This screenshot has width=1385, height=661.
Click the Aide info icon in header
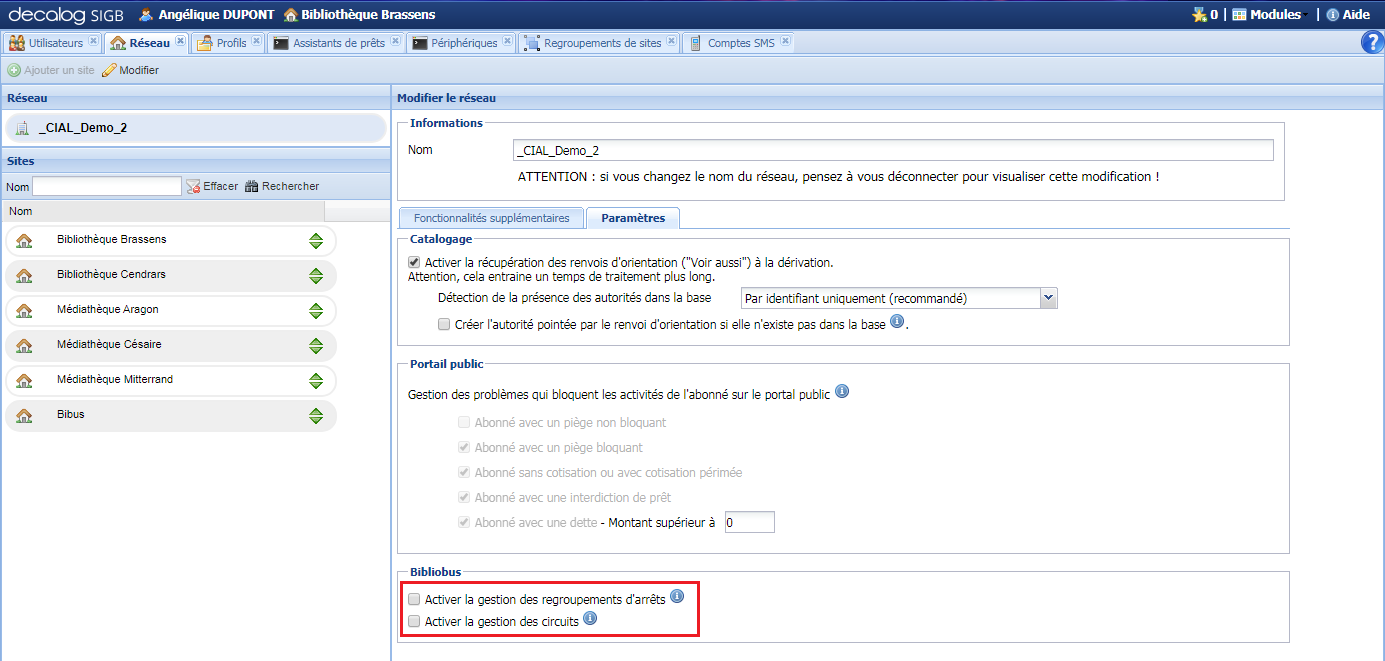point(1332,15)
